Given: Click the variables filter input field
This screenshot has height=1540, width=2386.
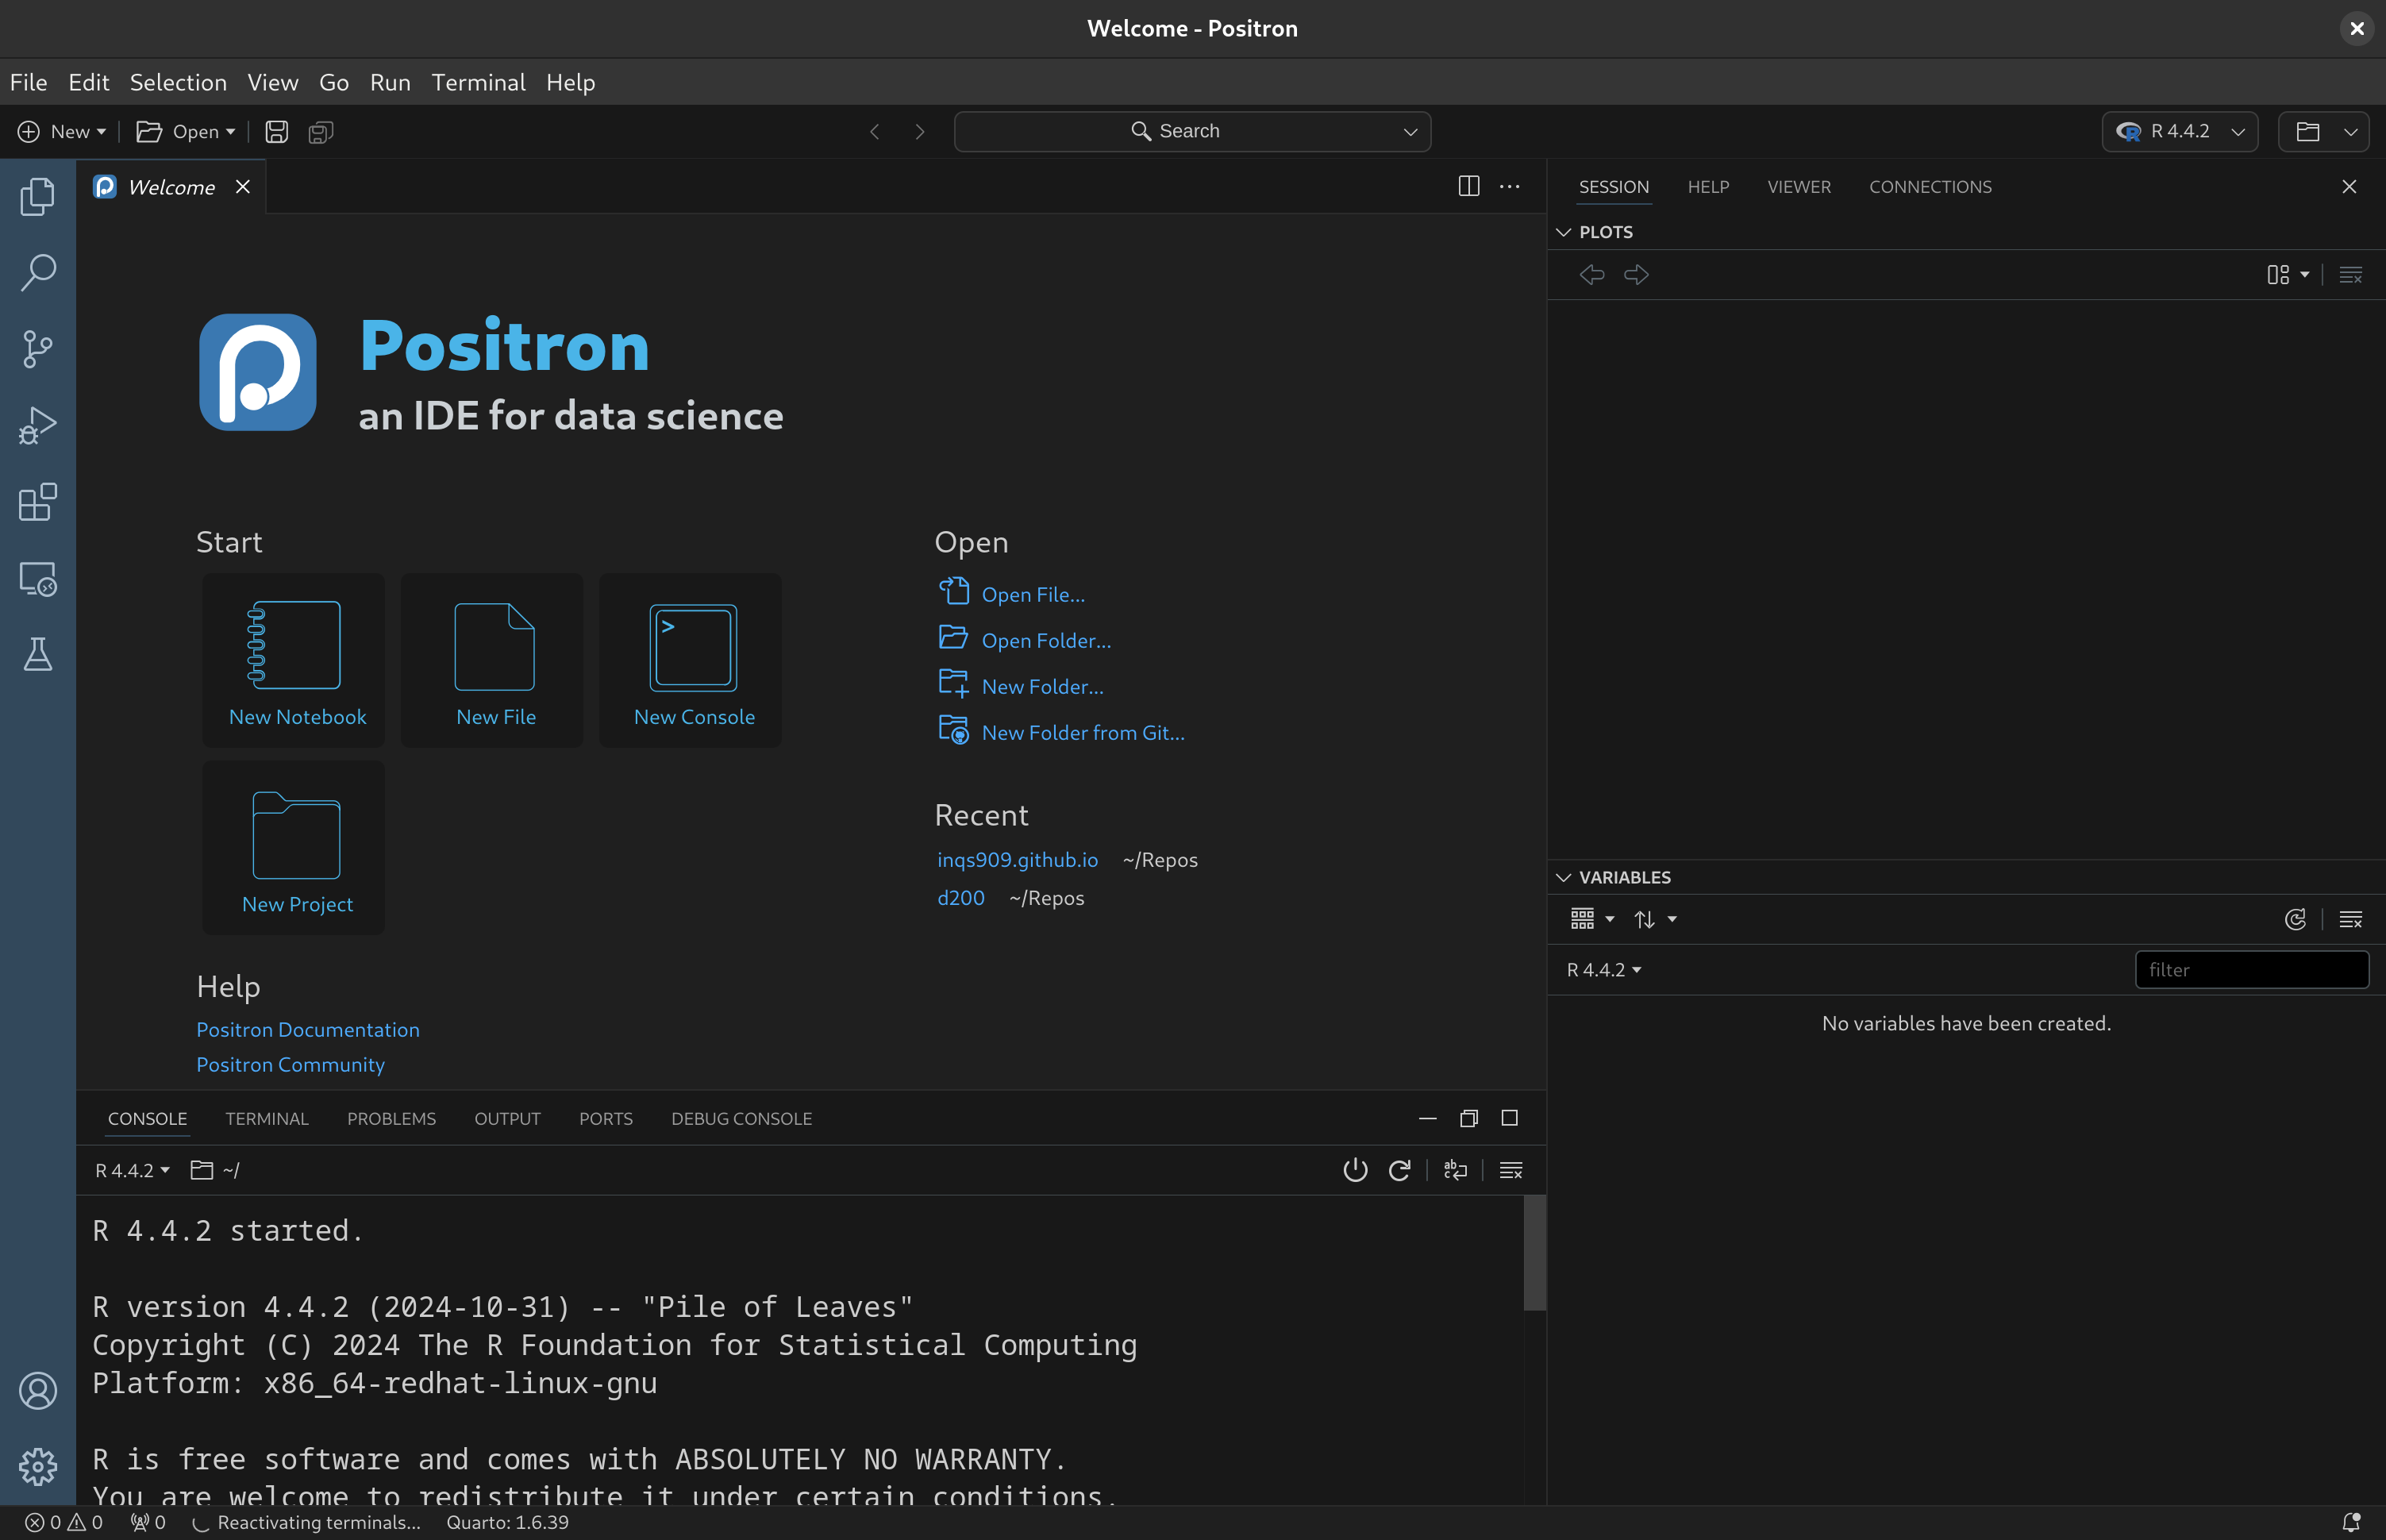Looking at the screenshot, I should coord(2251,969).
